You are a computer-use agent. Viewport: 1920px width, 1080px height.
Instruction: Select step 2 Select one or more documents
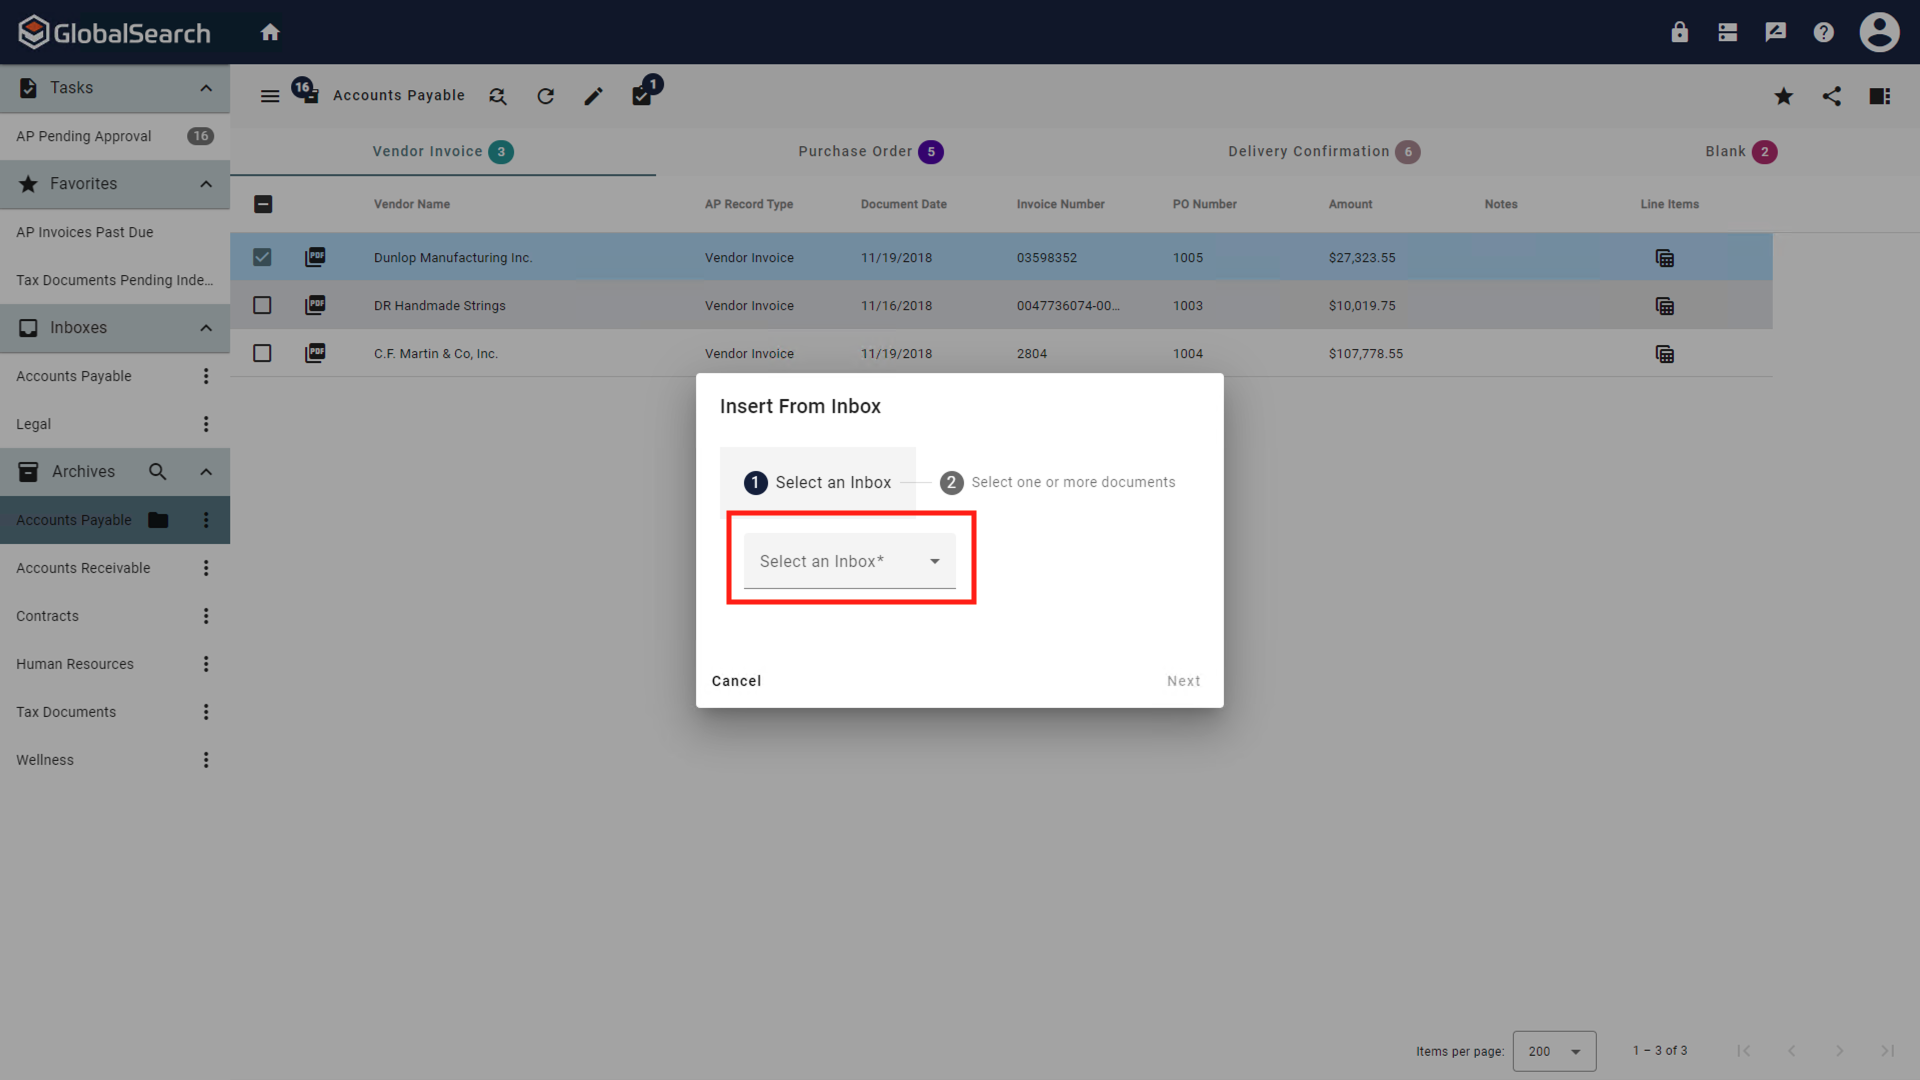click(x=1058, y=482)
